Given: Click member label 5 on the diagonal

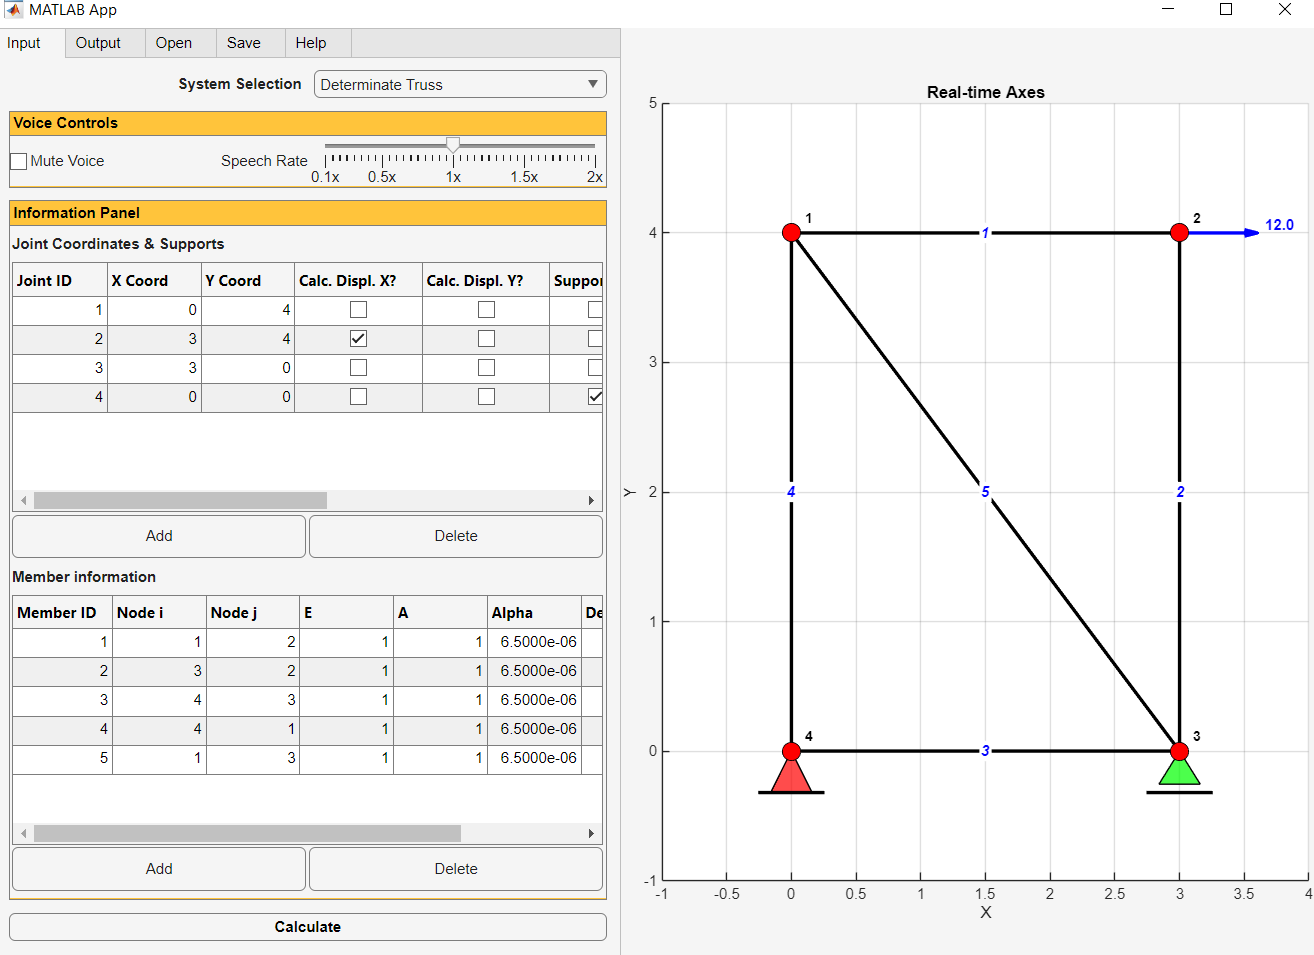Looking at the screenshot, I should tap(985, 492).
